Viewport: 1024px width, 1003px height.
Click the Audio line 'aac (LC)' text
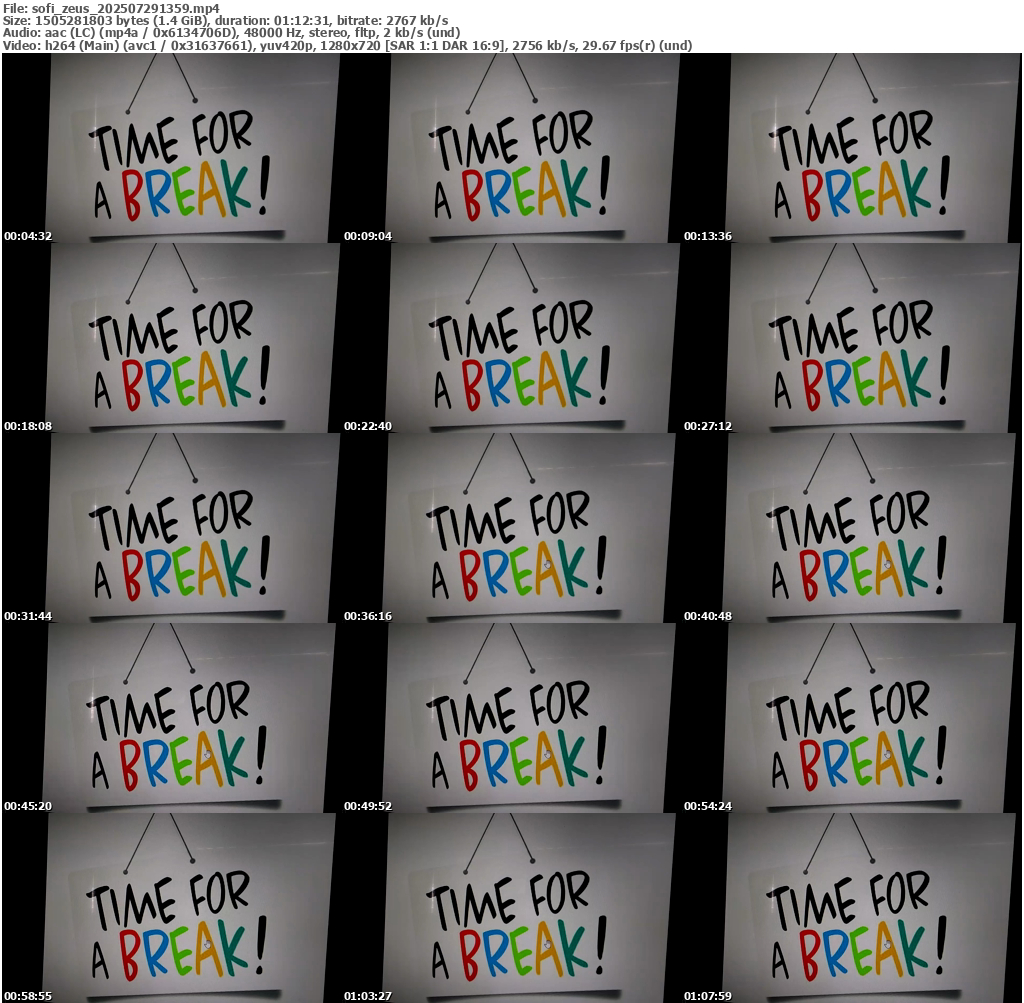pyautogui.click(x=70, y=33)
